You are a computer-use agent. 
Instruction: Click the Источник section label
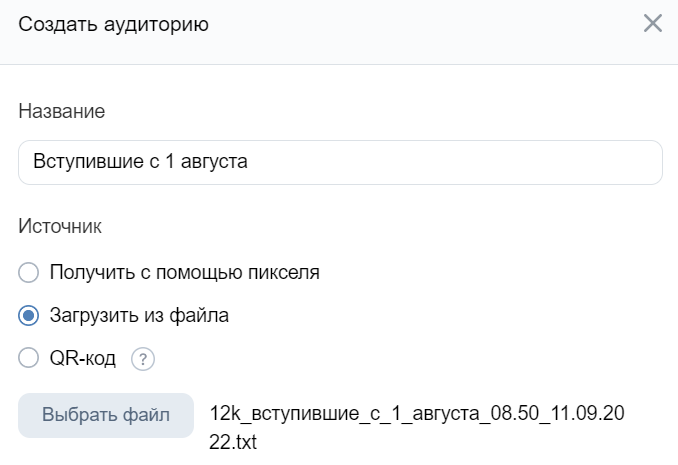60,226
